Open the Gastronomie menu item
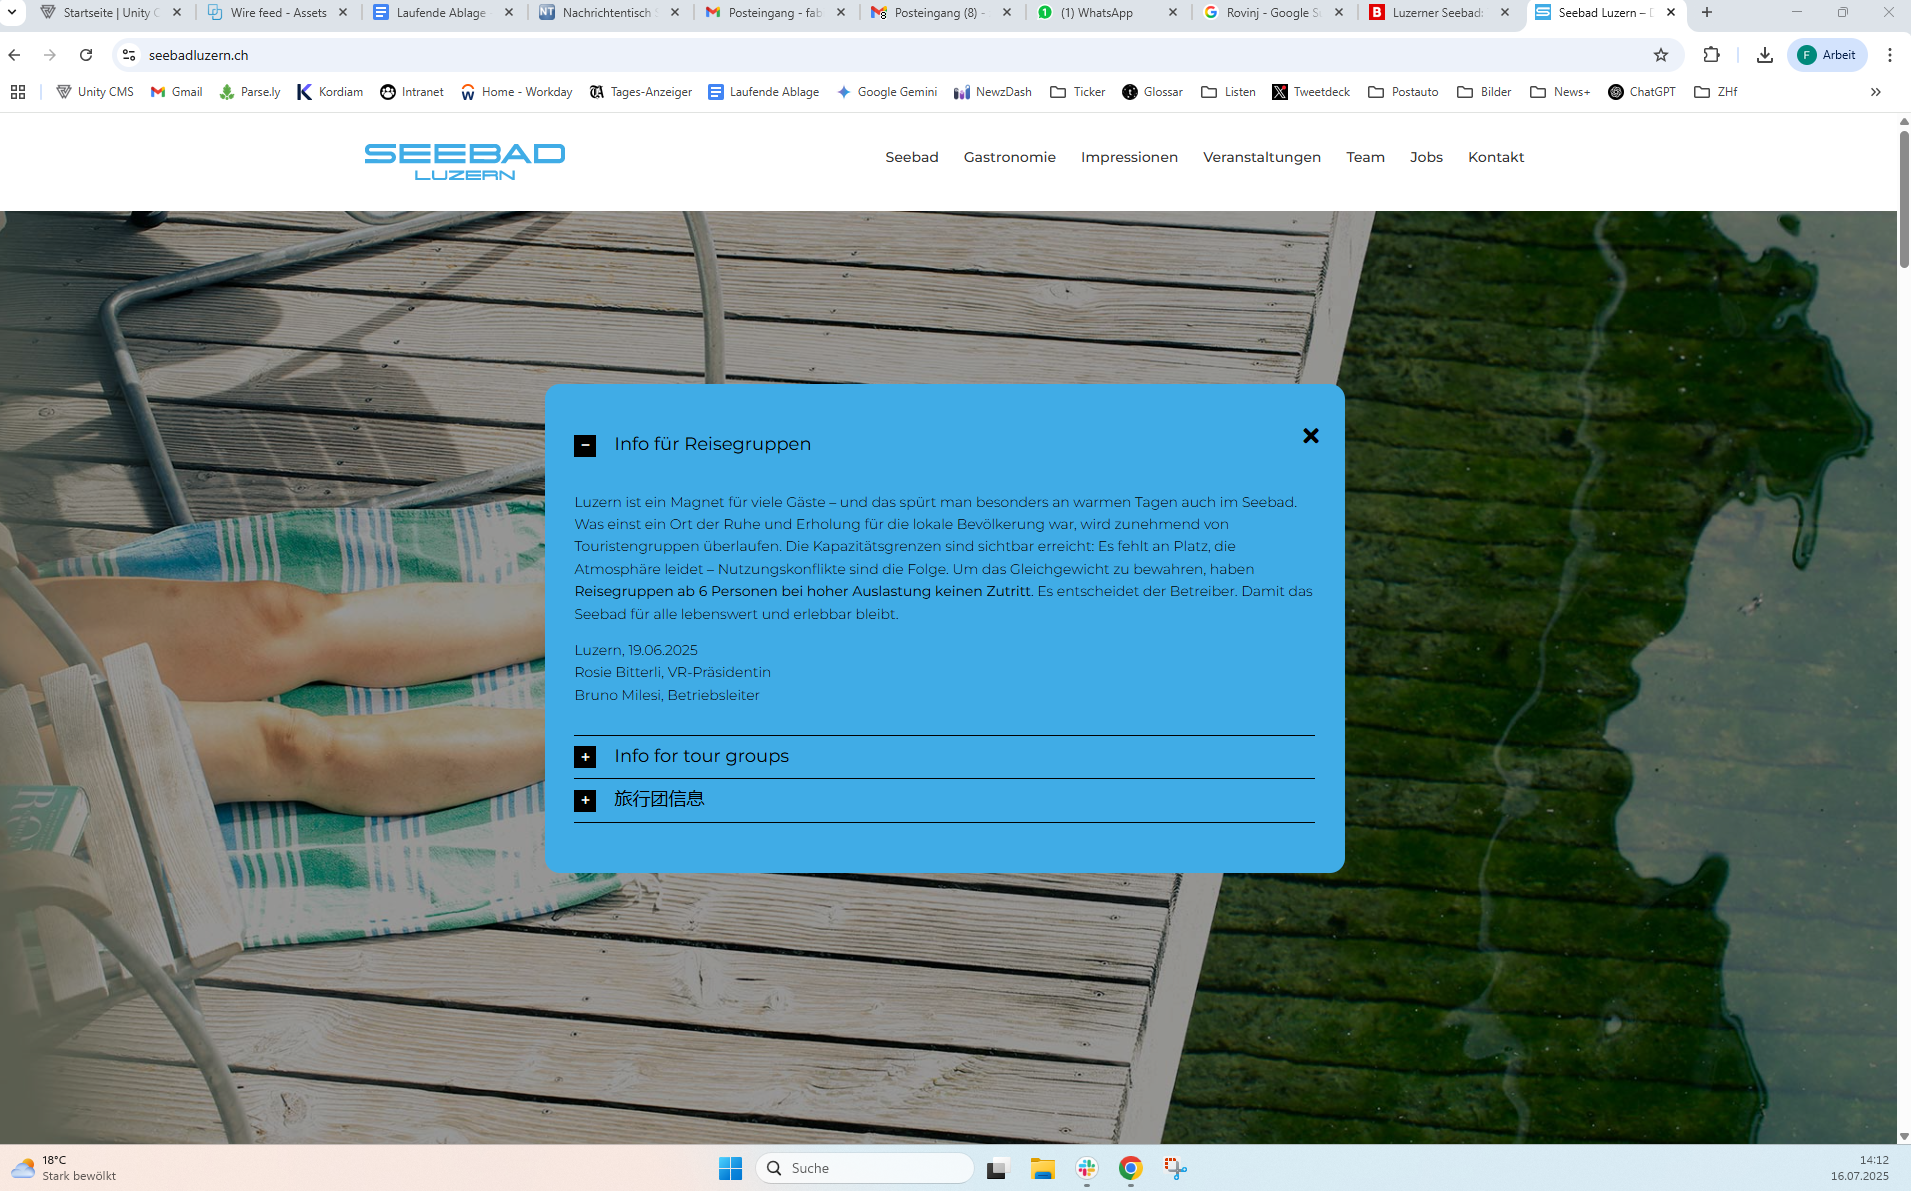This screenshot has height=1191, width=1911. (x=1009, y=157)
